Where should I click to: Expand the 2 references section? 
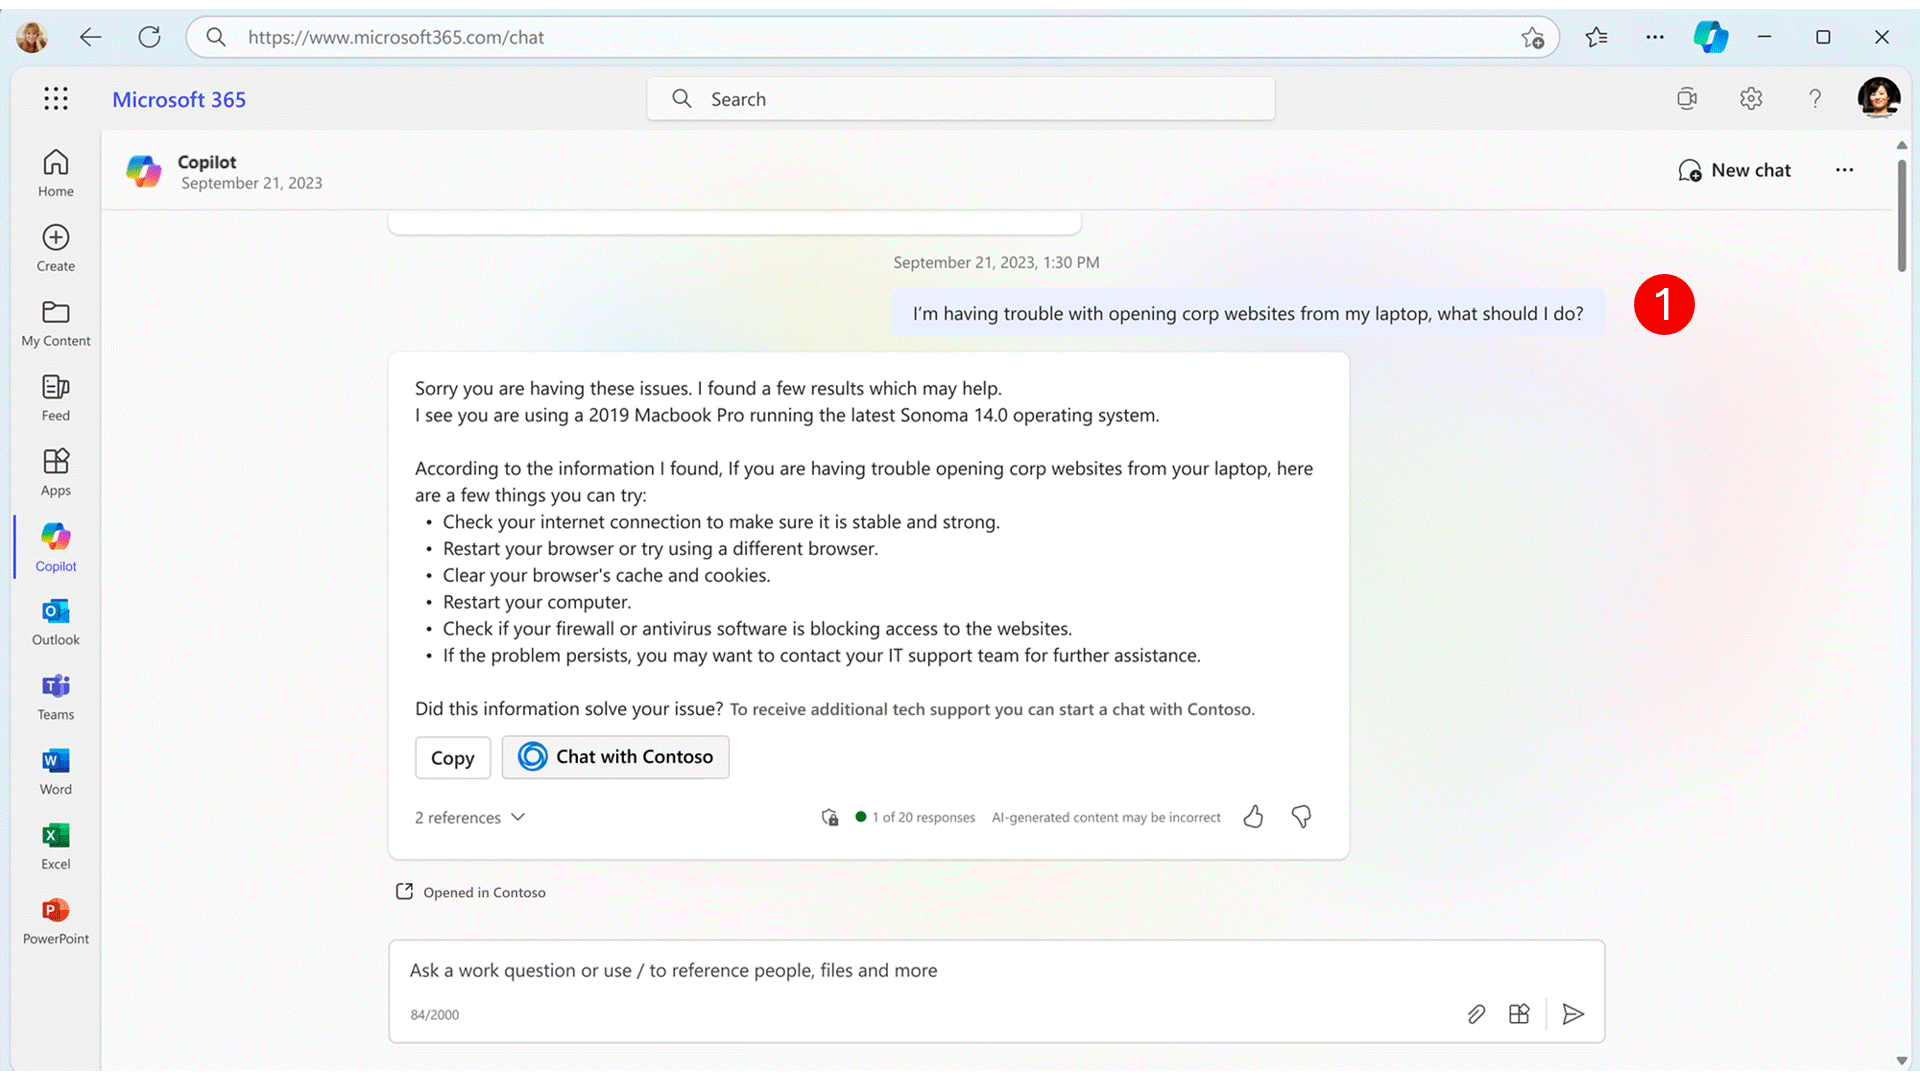coord(469,816)
